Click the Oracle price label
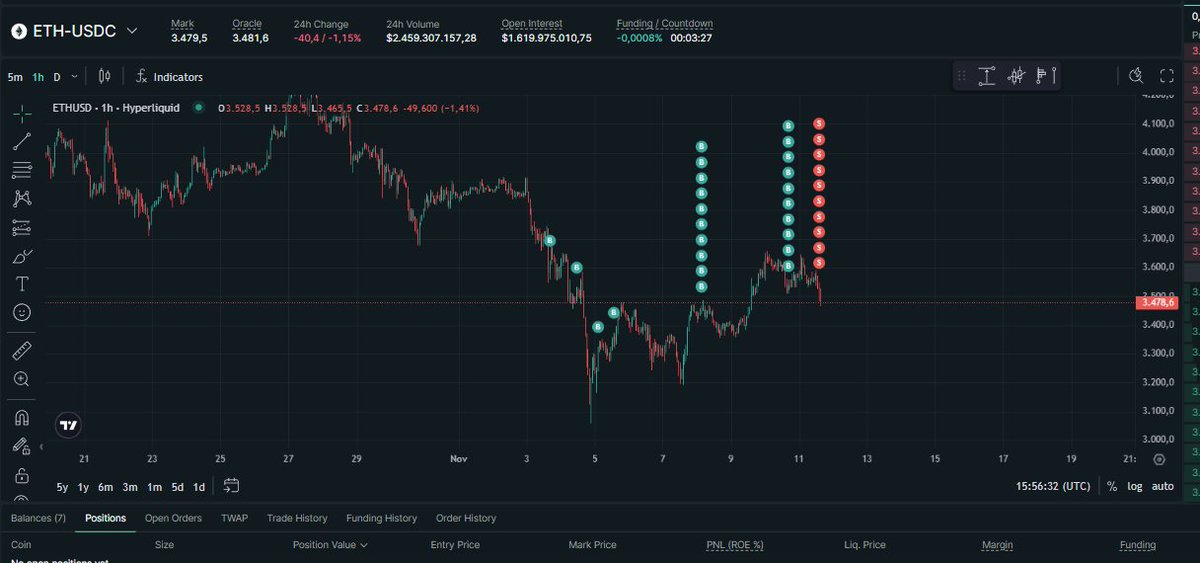This screenshot has width=1200, height=563. (247, 23)
